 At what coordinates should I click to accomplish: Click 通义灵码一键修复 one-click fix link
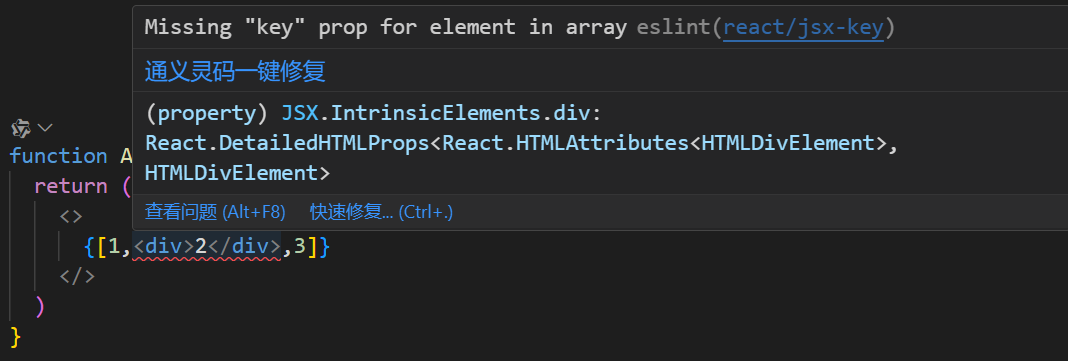click(x=235, y=71)
